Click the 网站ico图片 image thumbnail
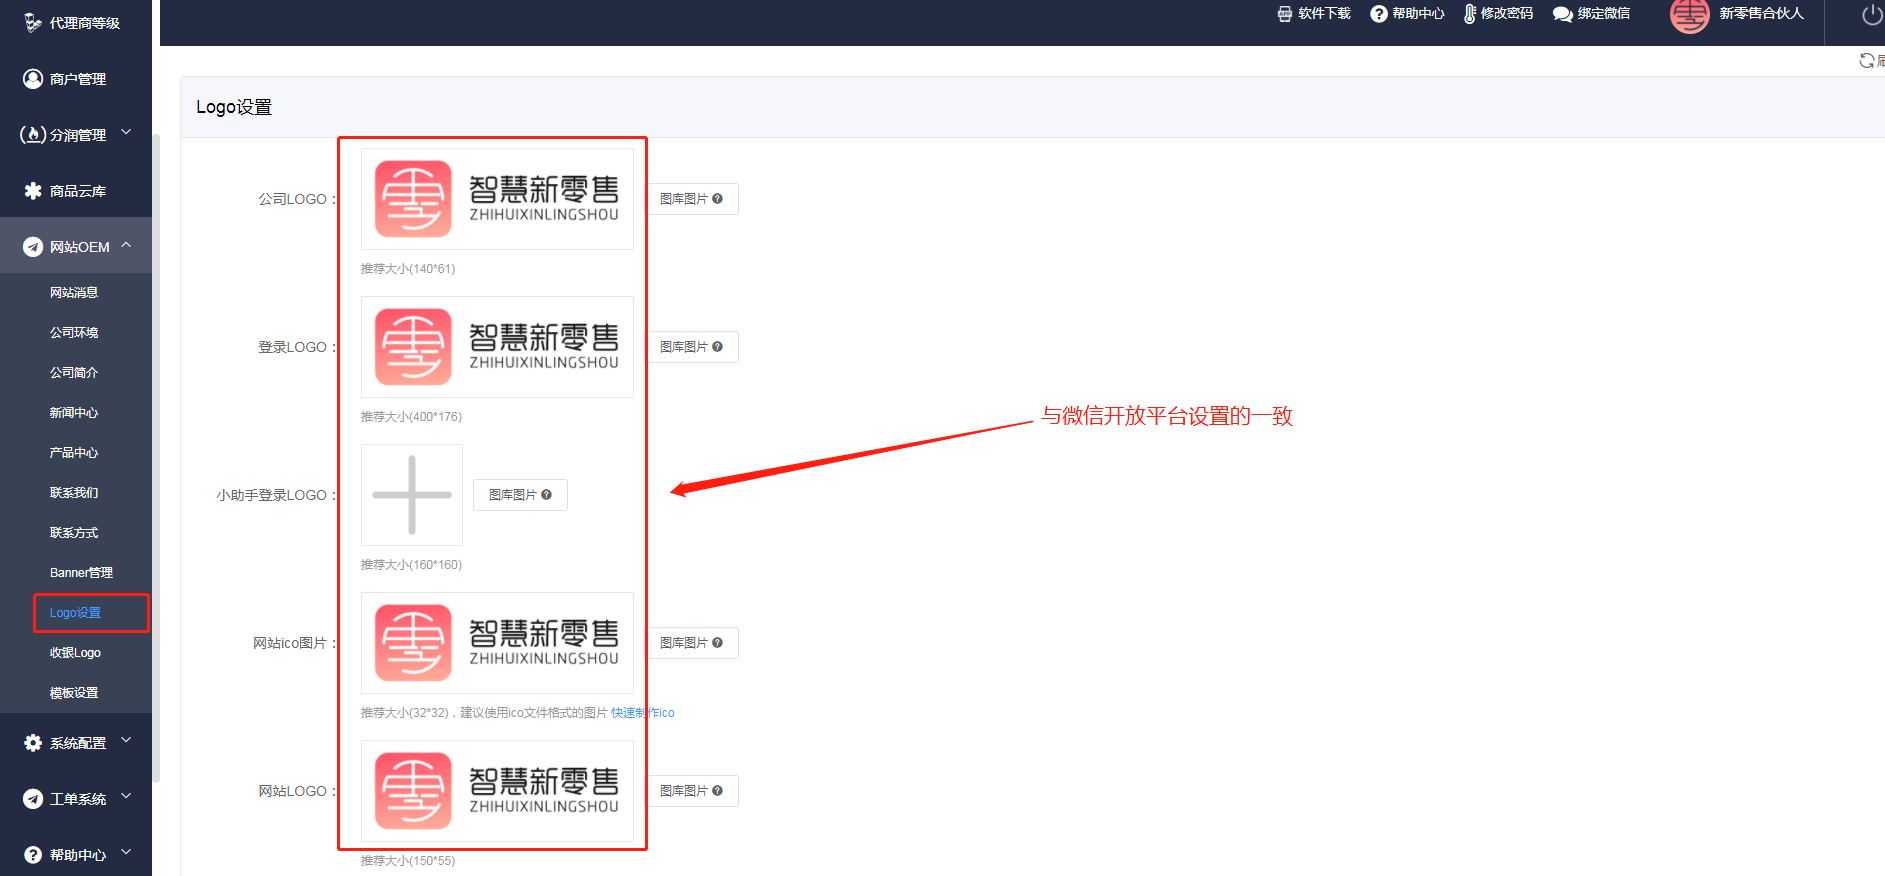Screen dimensions: 1885x876 497,643
